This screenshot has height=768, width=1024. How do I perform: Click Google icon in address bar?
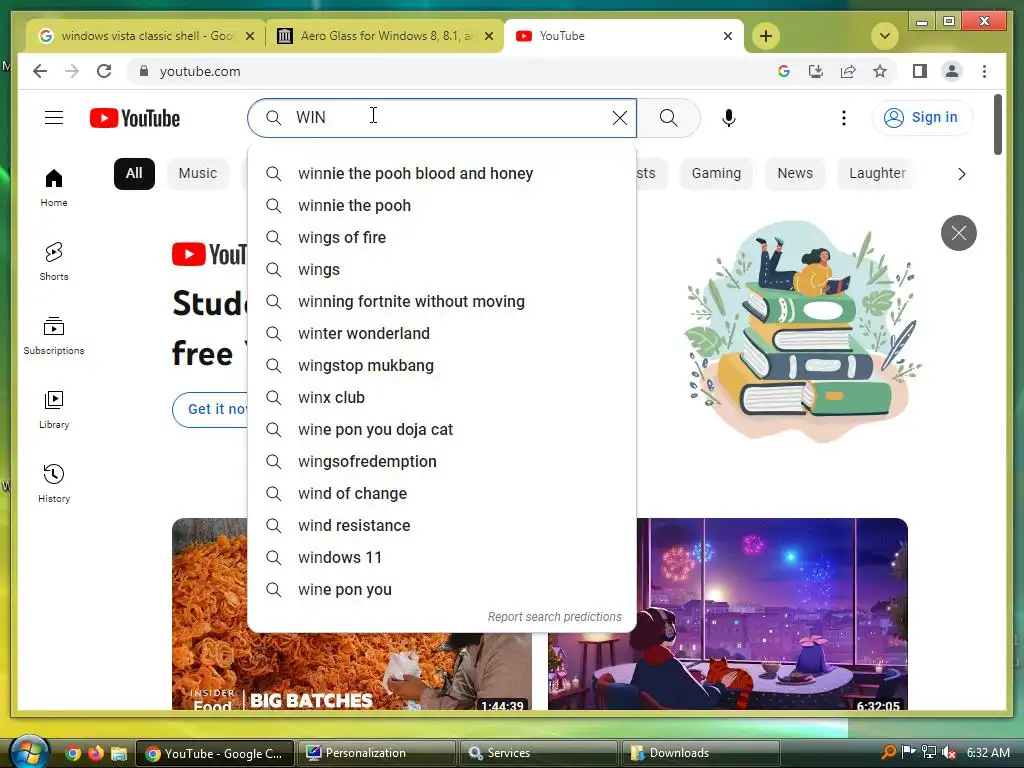784,71
